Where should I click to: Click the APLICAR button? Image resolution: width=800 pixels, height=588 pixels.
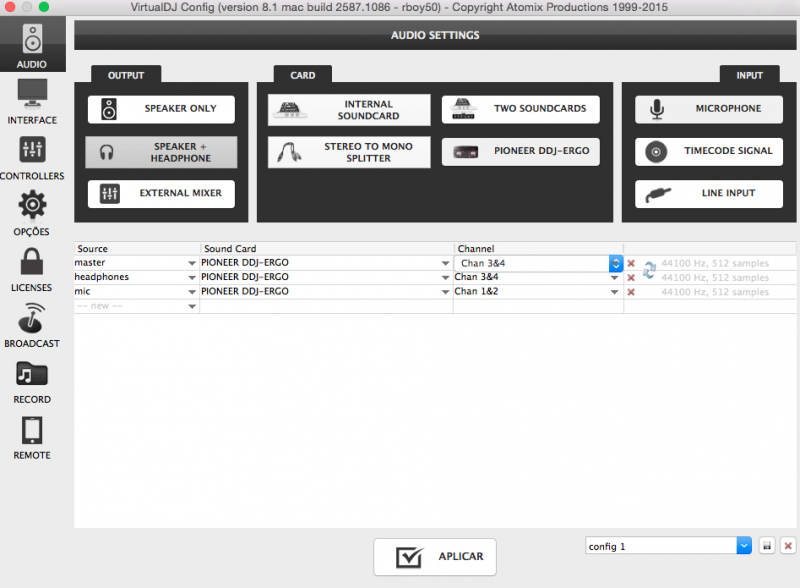[x=434, y=557]
